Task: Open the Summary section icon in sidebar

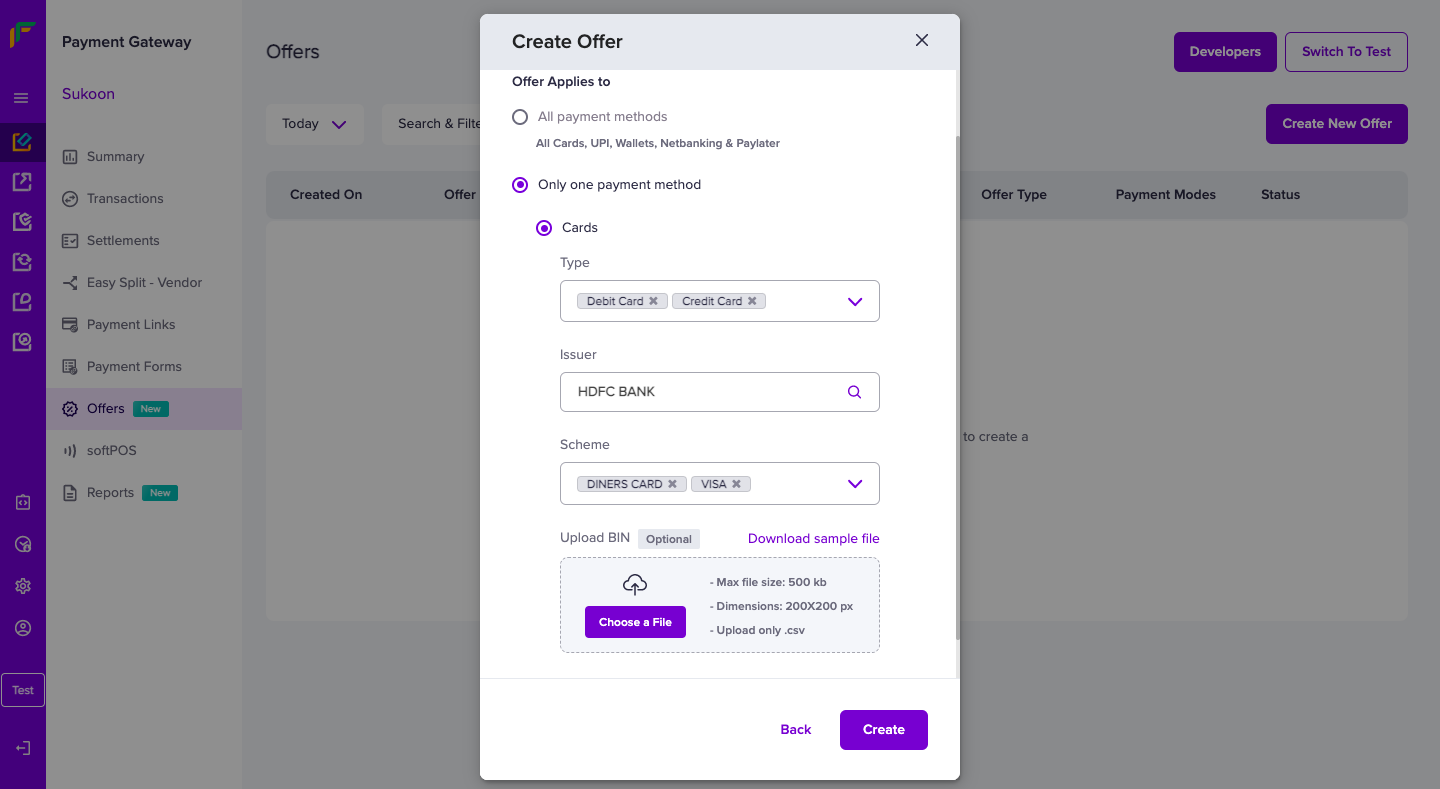Action: (x=70, y=156)
